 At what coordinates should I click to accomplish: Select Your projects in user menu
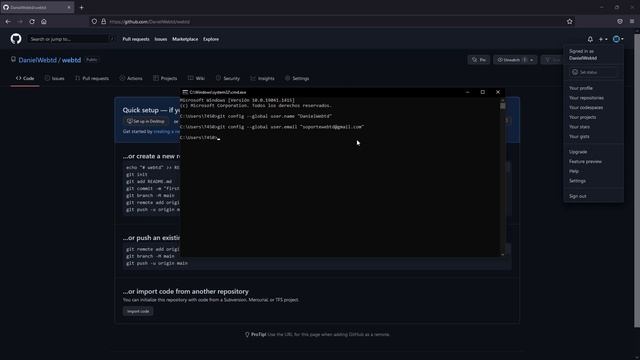[582, 117]
